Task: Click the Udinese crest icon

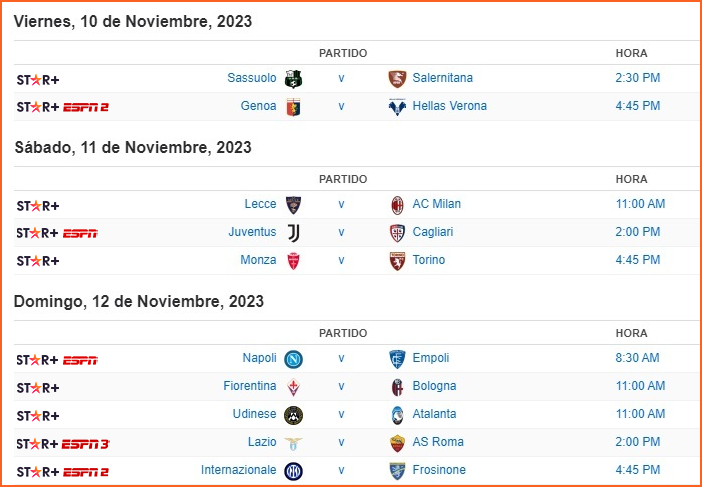Action: (x=293, y=415)
